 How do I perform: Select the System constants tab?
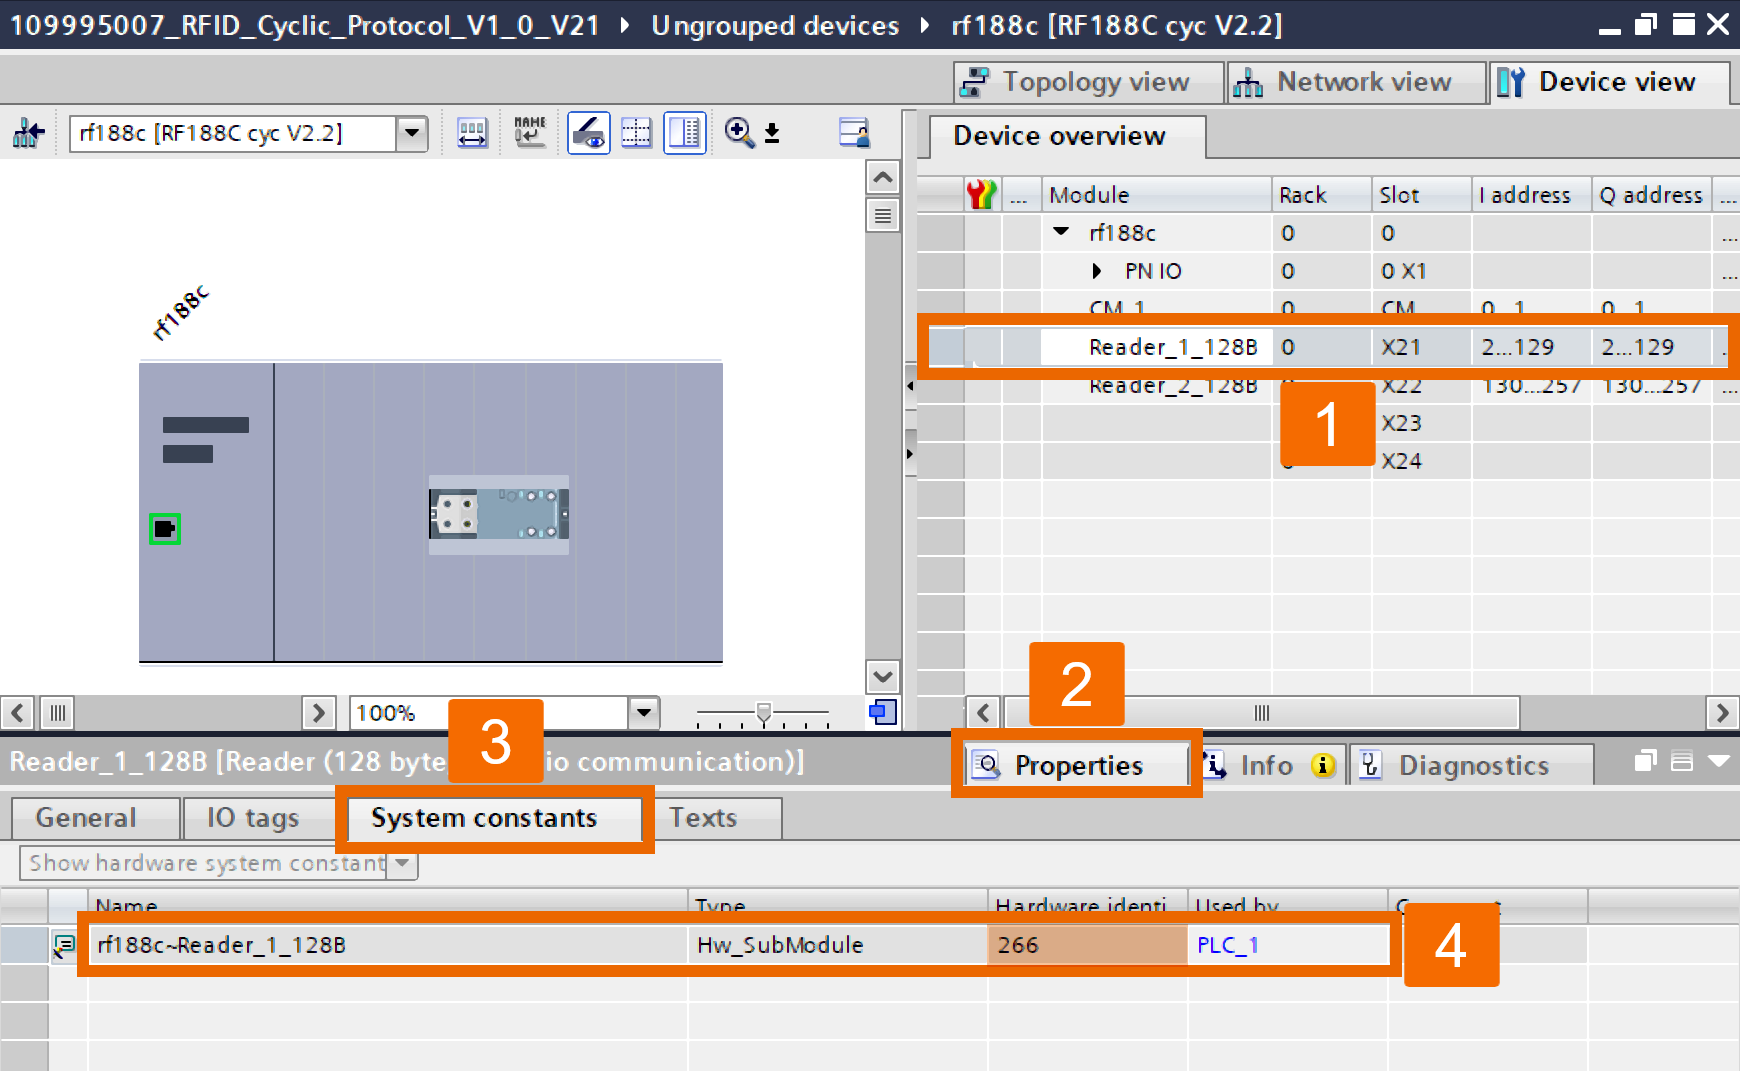(495, 818)
